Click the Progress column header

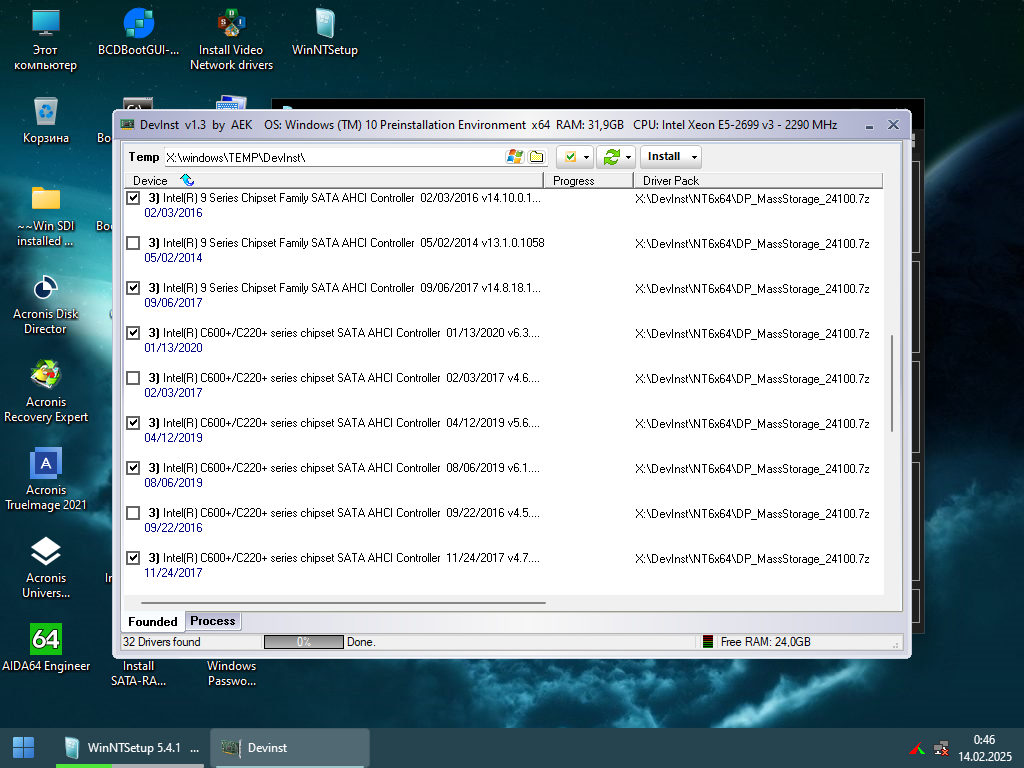coord(588,181)
